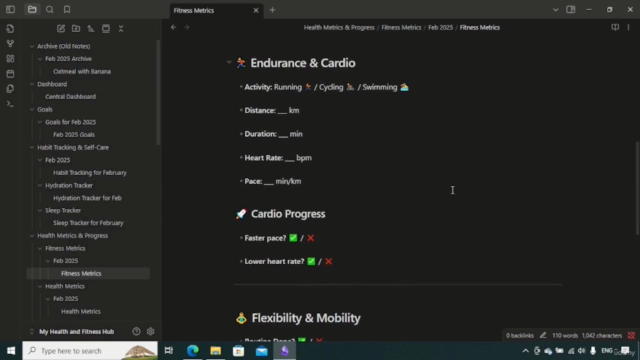Open vault settings gear
The image size is (640, 360).
(x=151, y=331)
